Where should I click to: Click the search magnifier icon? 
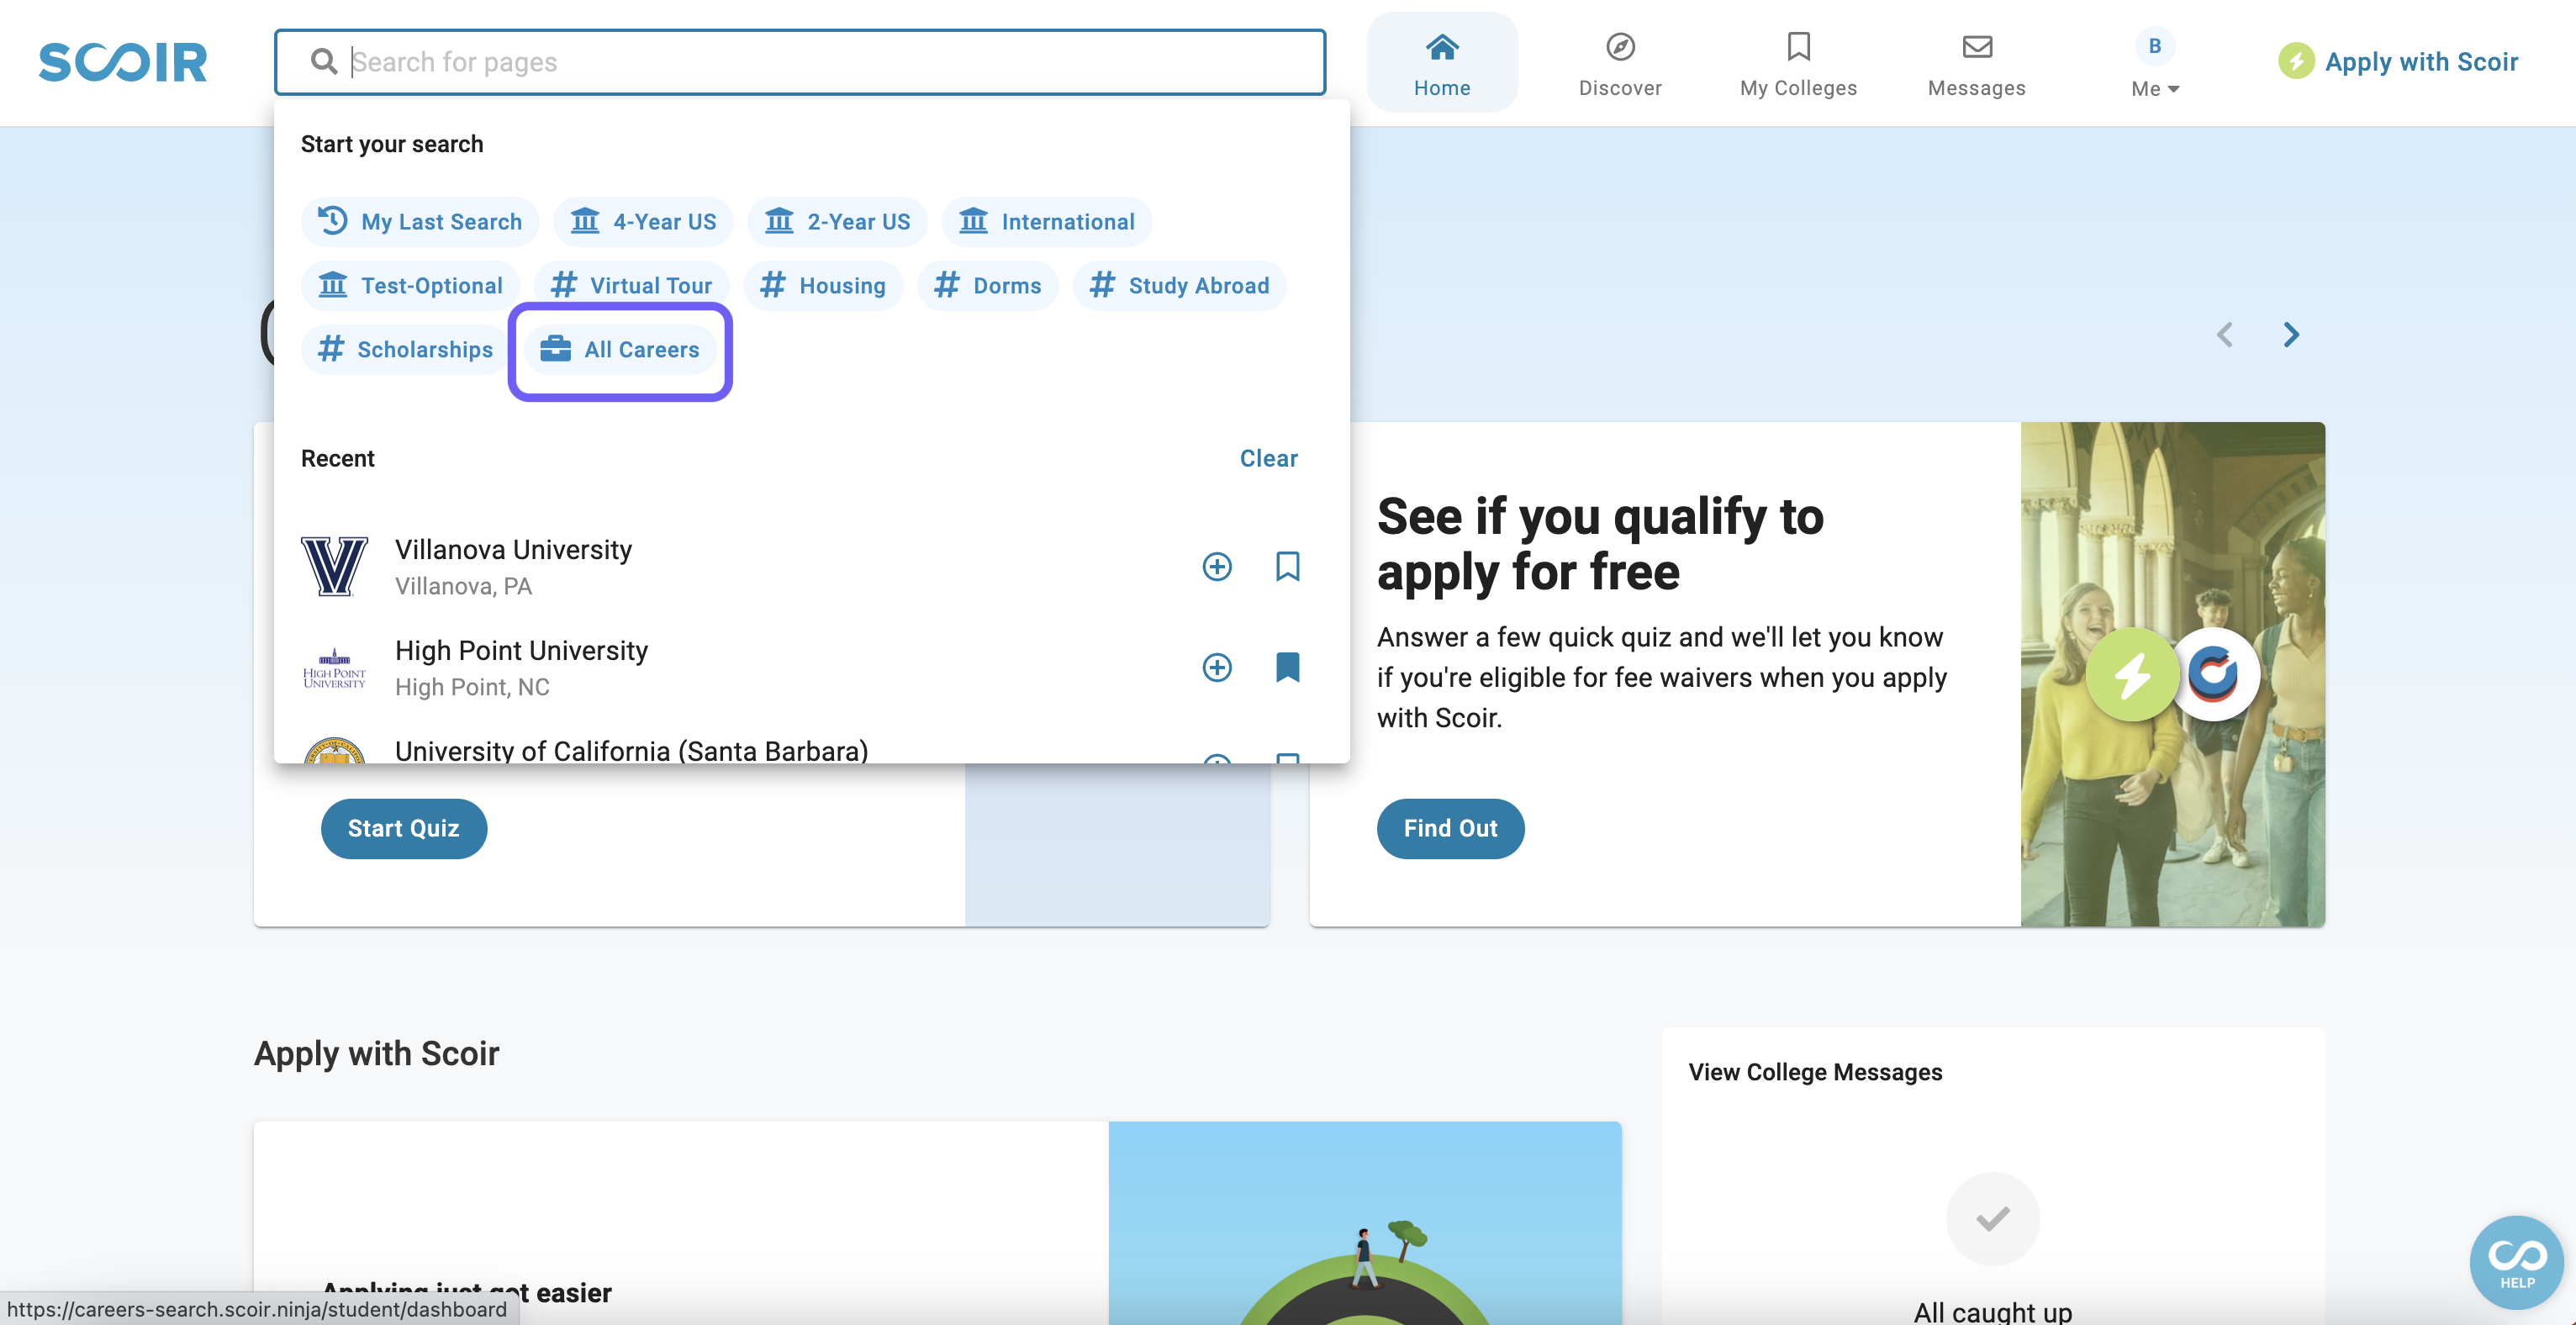click(323, 62)
